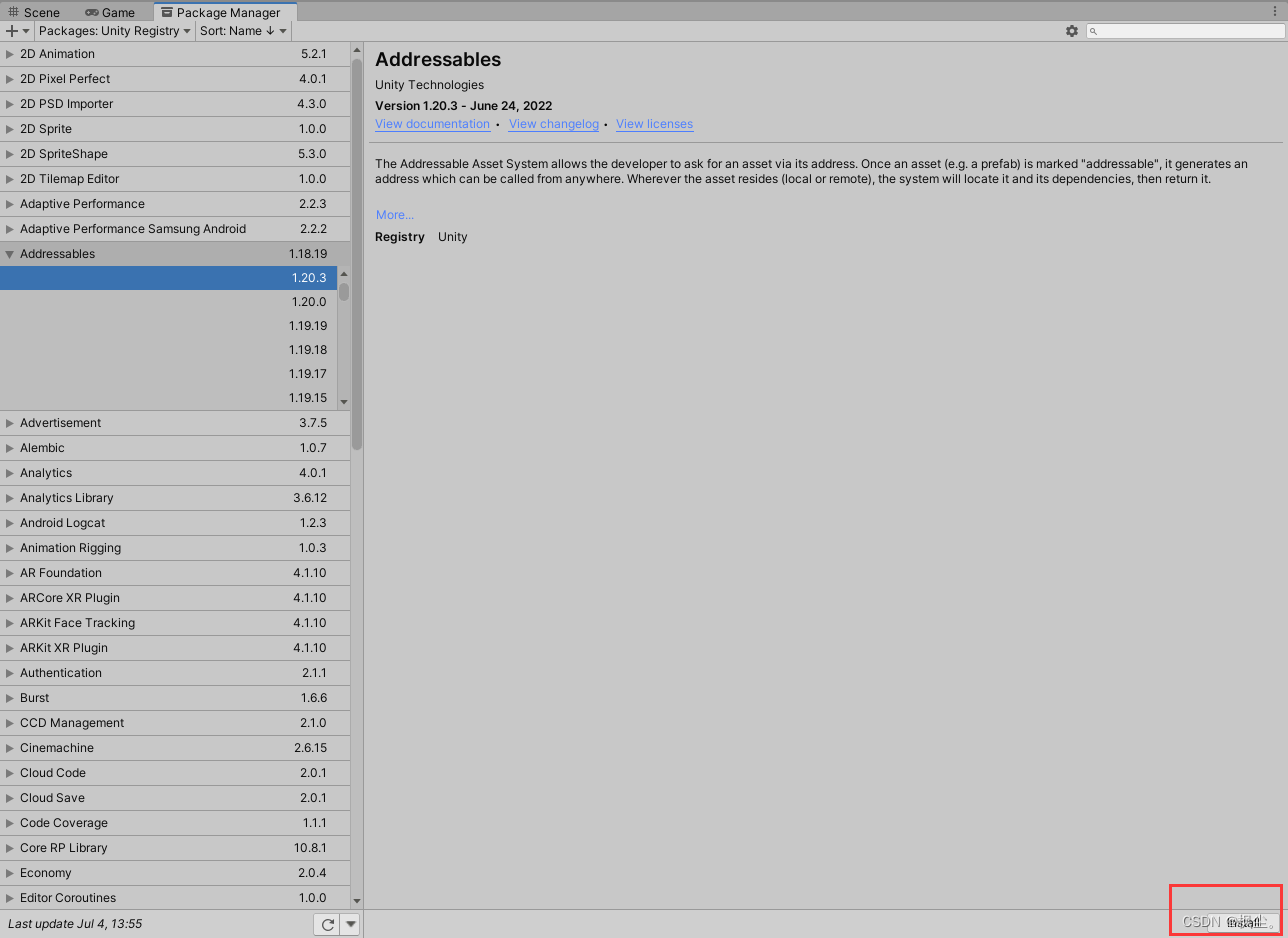The width and height of the screenshot is (1288, 938).
Task: Click the refresh package list icon
Action: coord(327,924)
